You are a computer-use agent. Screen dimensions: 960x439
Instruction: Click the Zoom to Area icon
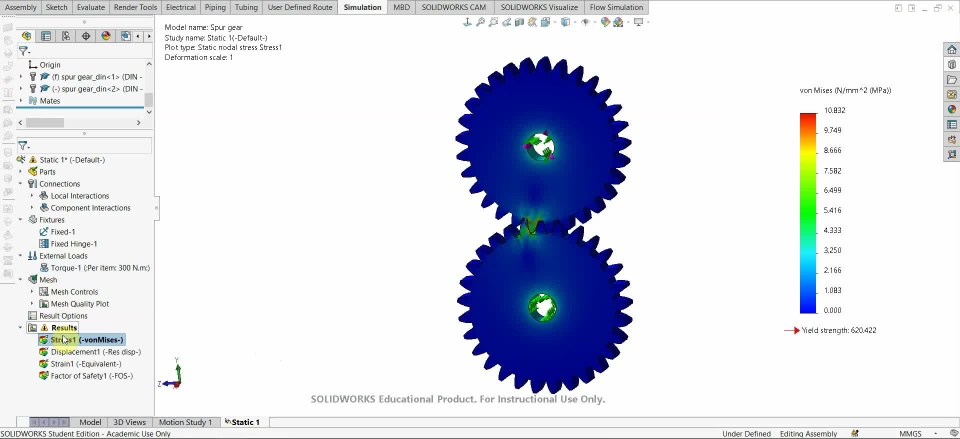493,22
